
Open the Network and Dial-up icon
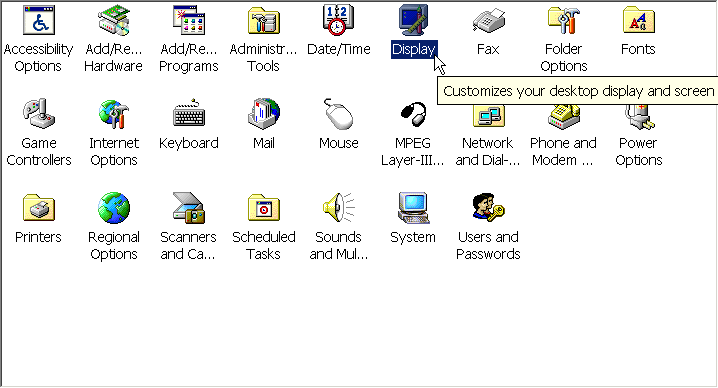coord(489,116)
